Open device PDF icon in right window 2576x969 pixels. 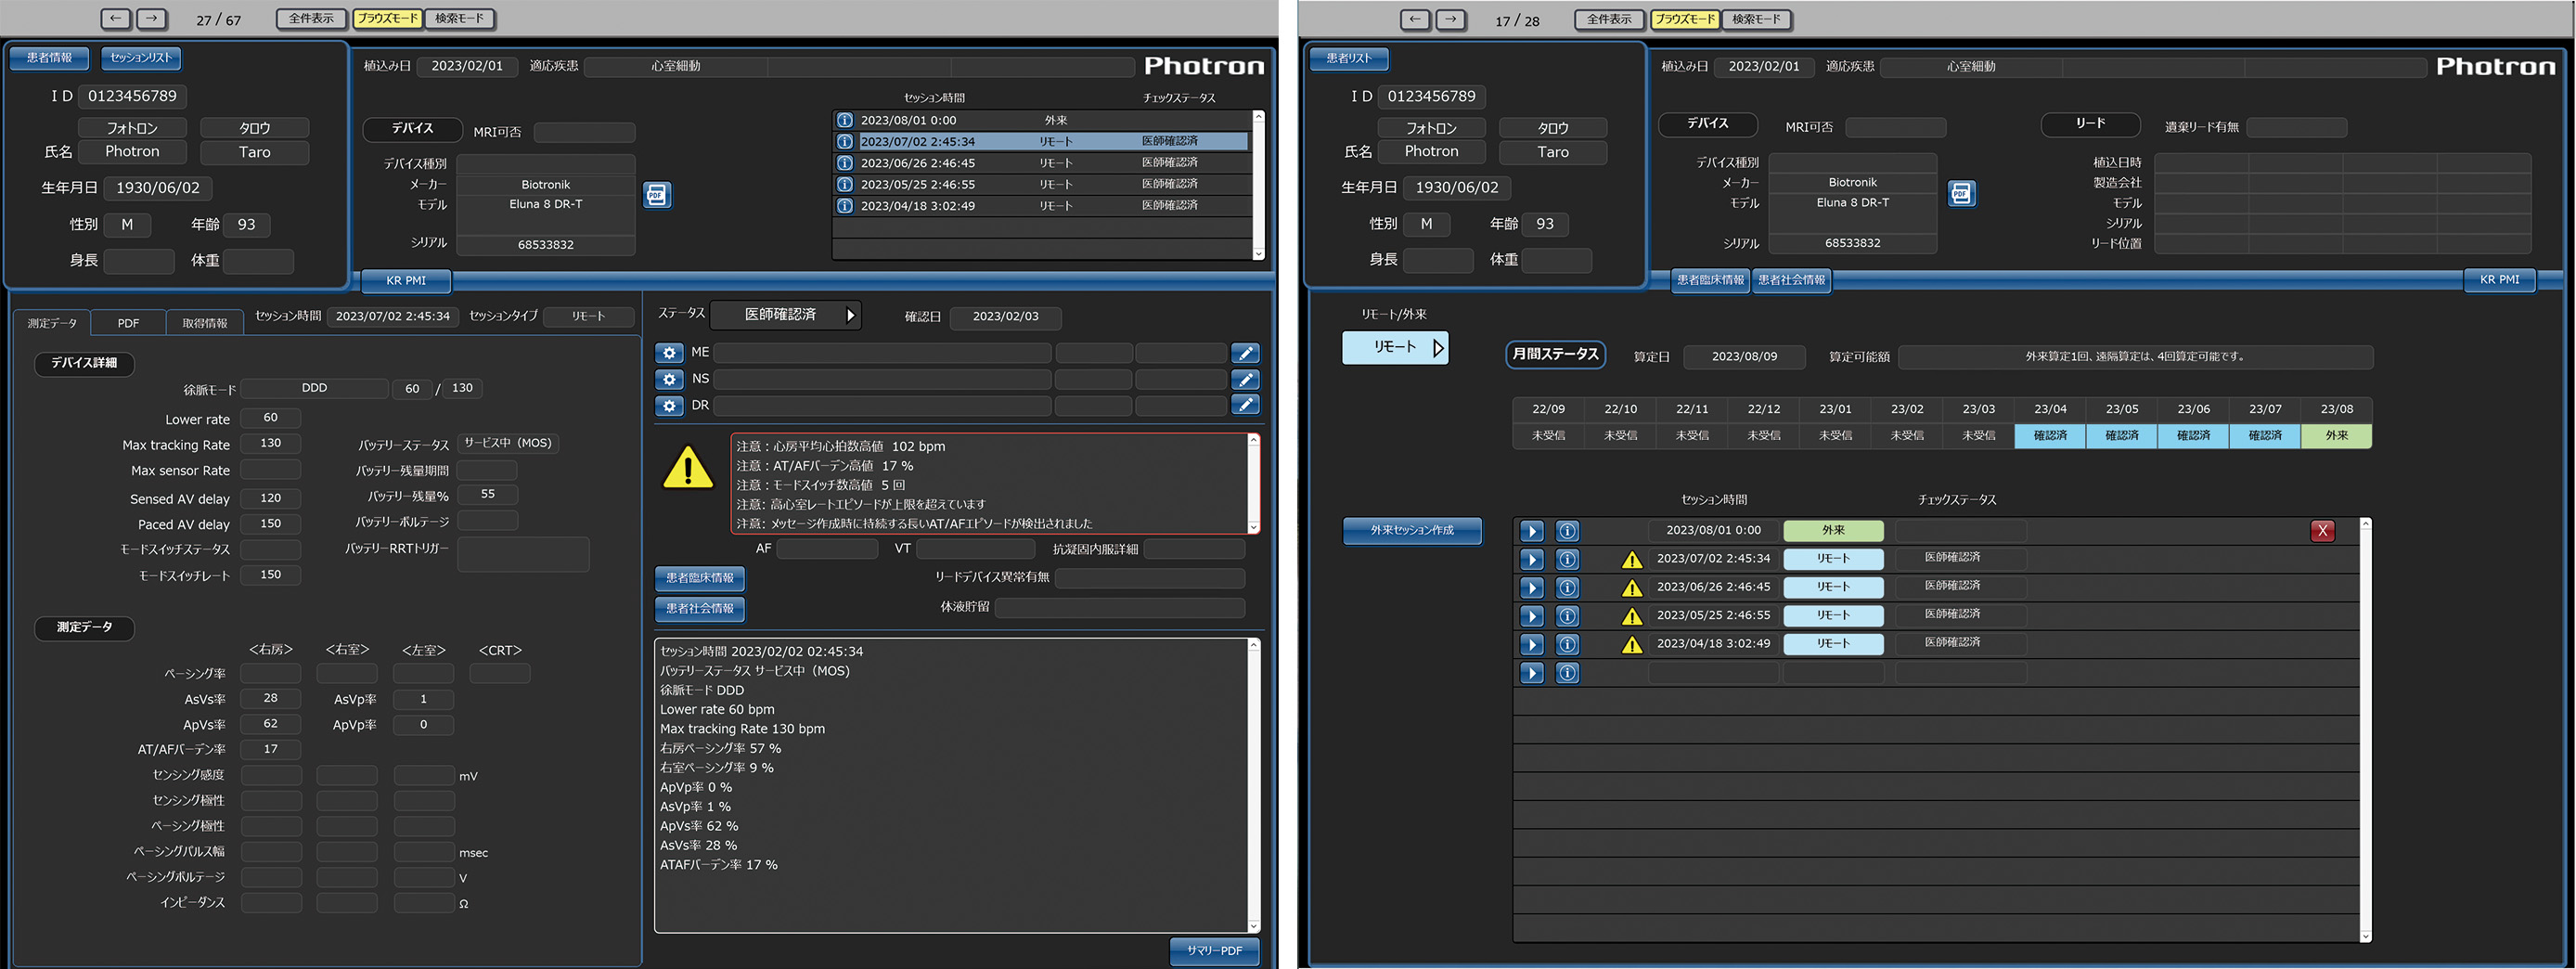(x=1962, y=194)
